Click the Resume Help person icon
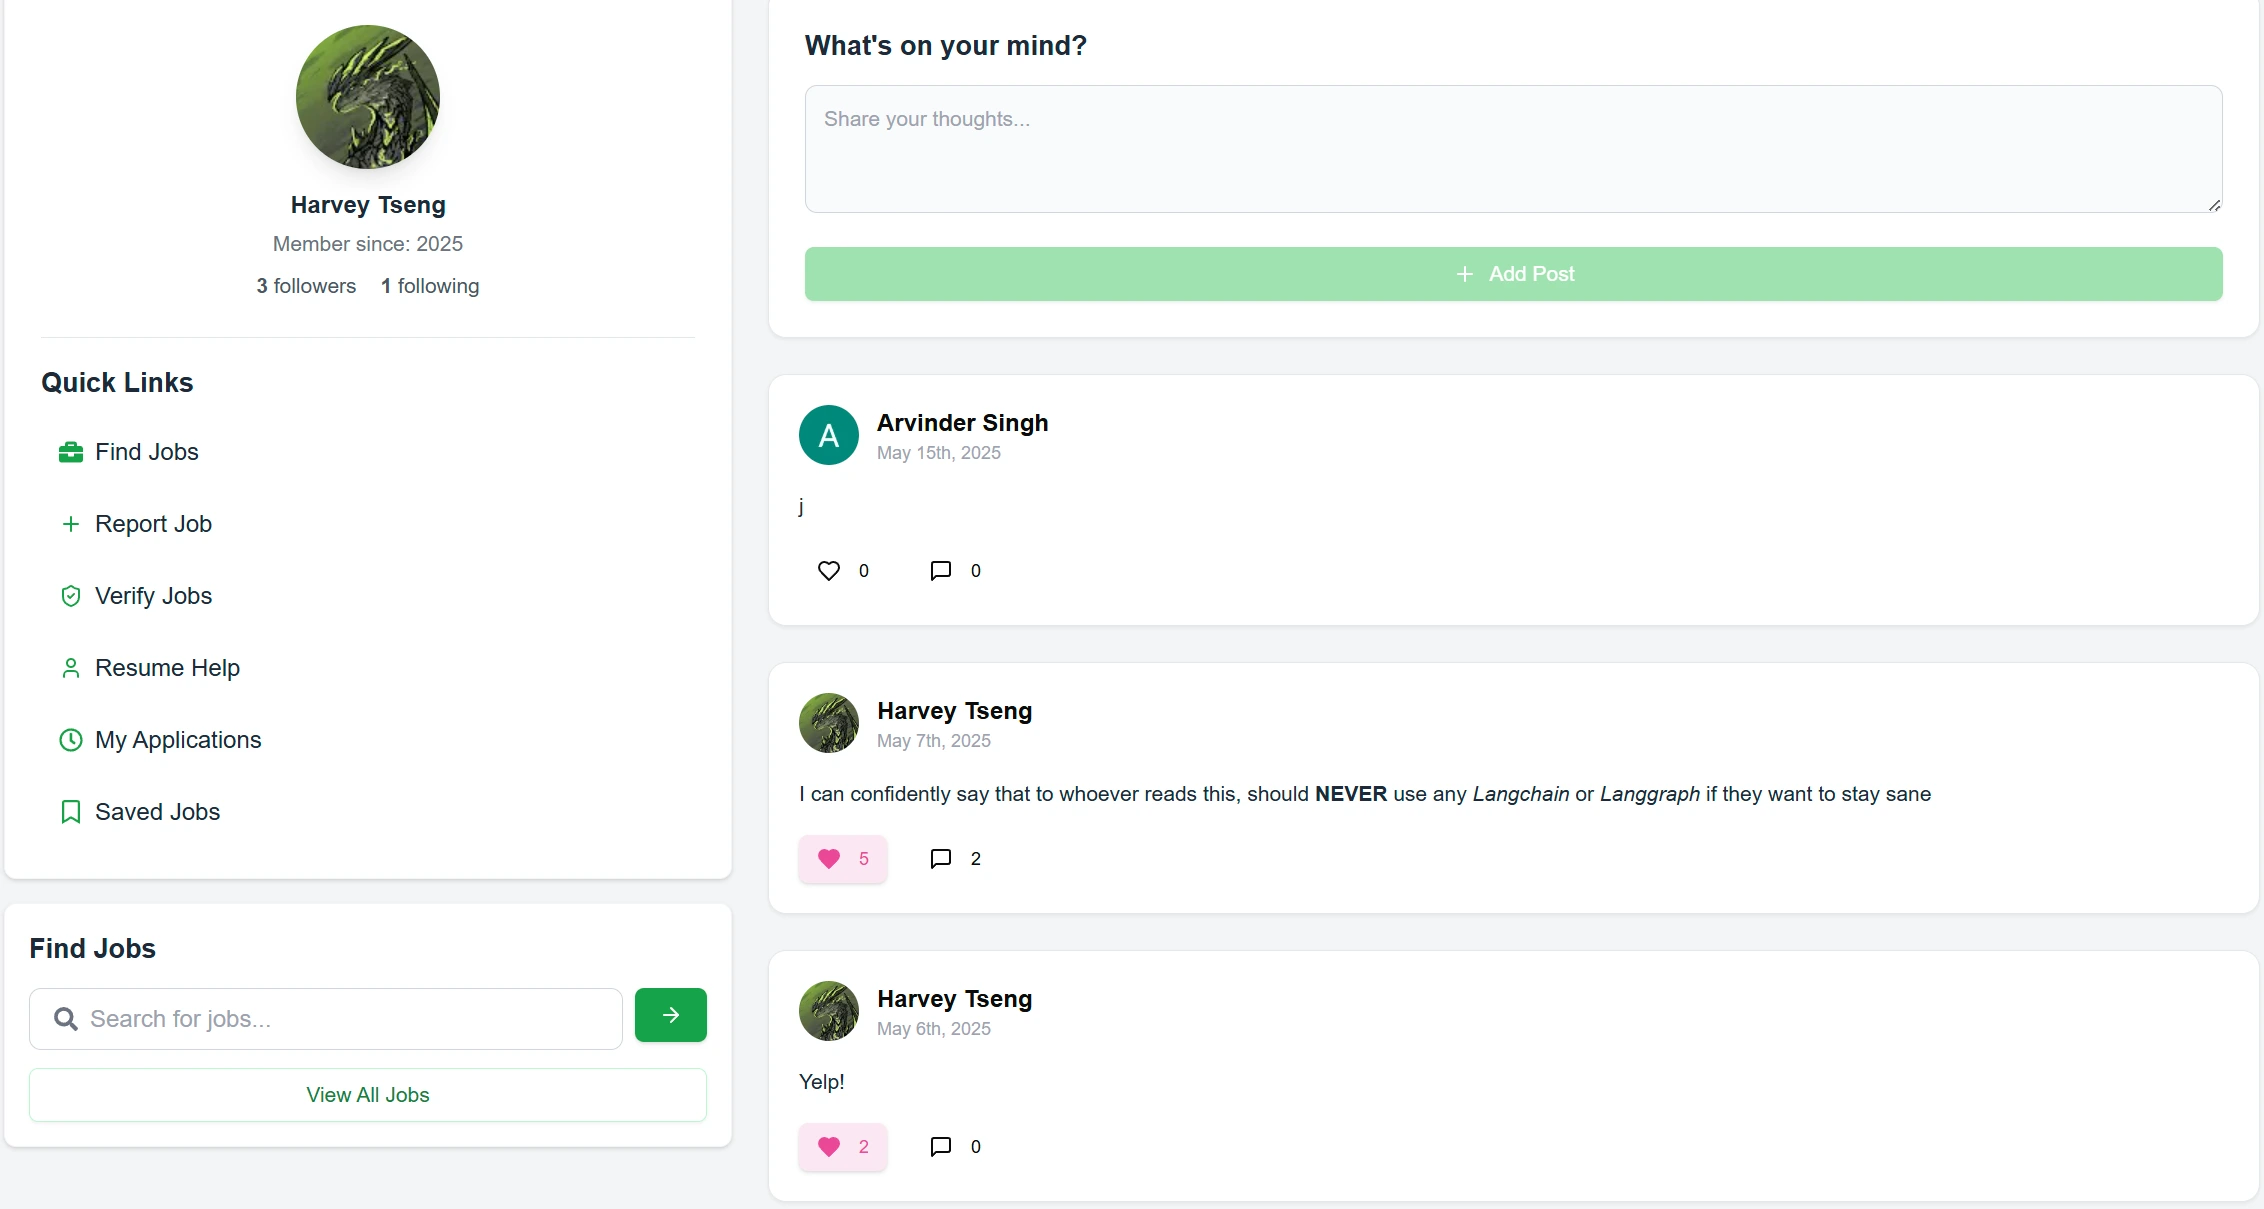 [70, 667]
